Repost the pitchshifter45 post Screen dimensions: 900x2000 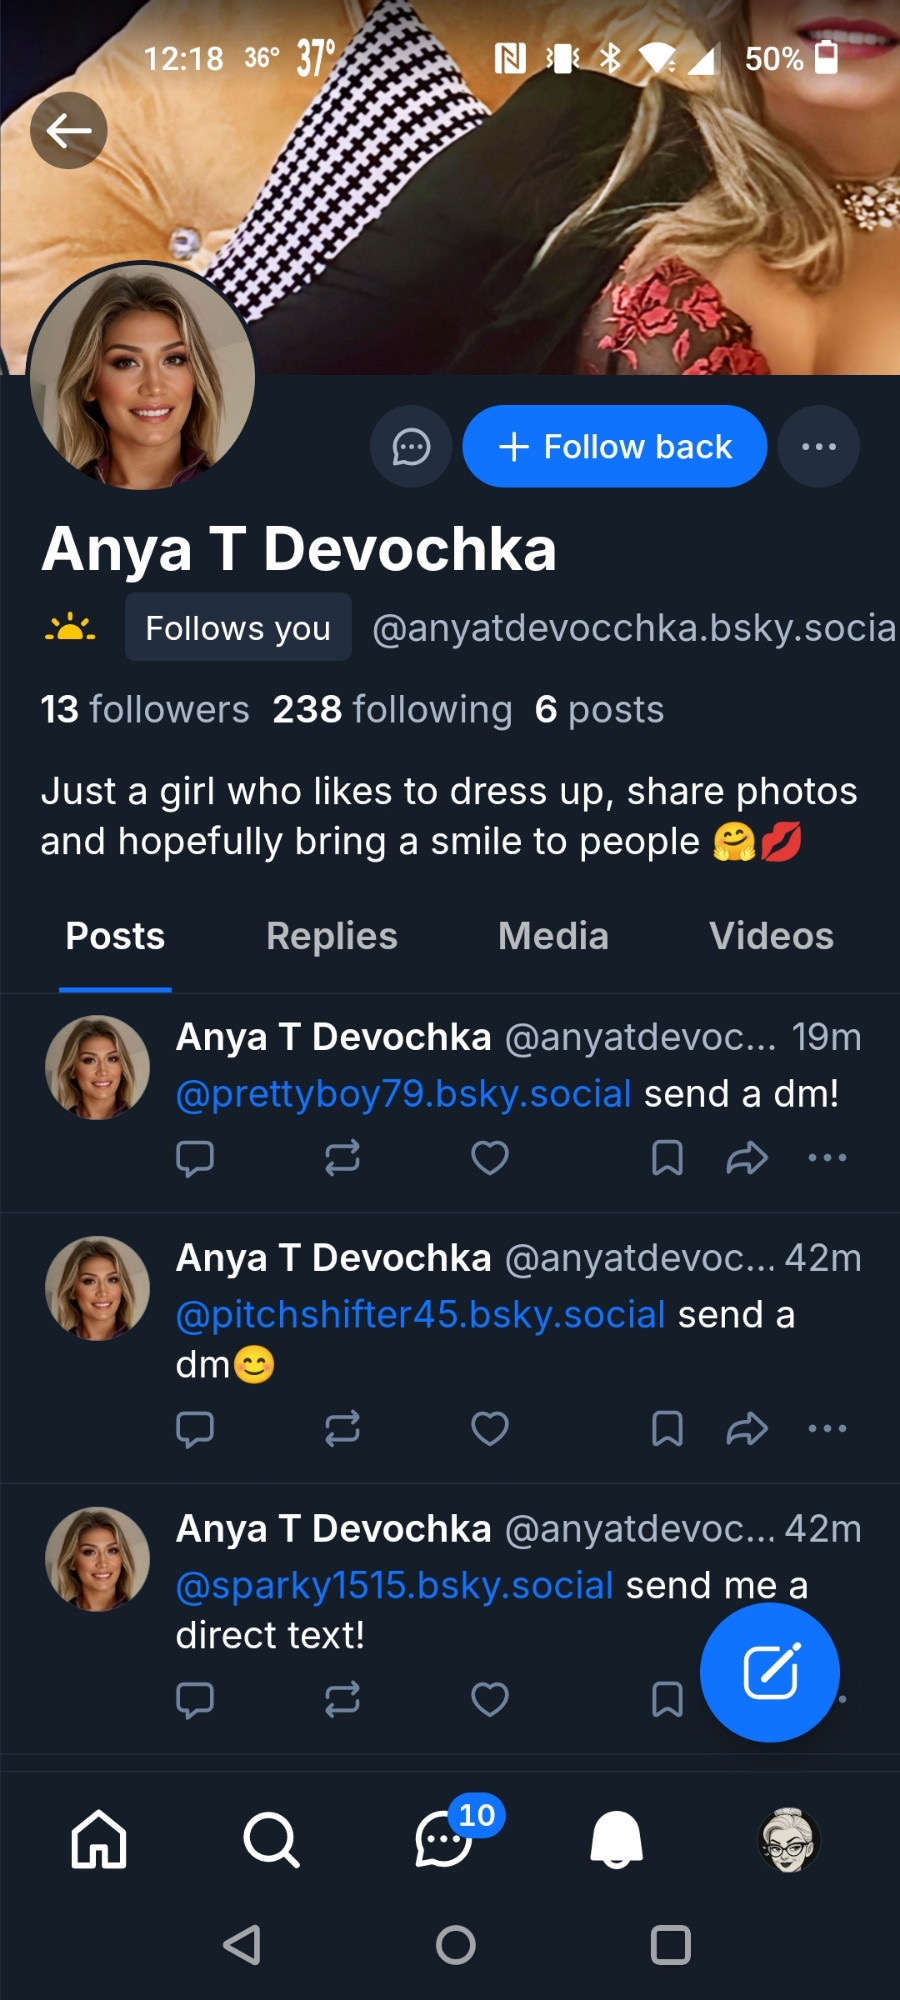coord(342,1429)
